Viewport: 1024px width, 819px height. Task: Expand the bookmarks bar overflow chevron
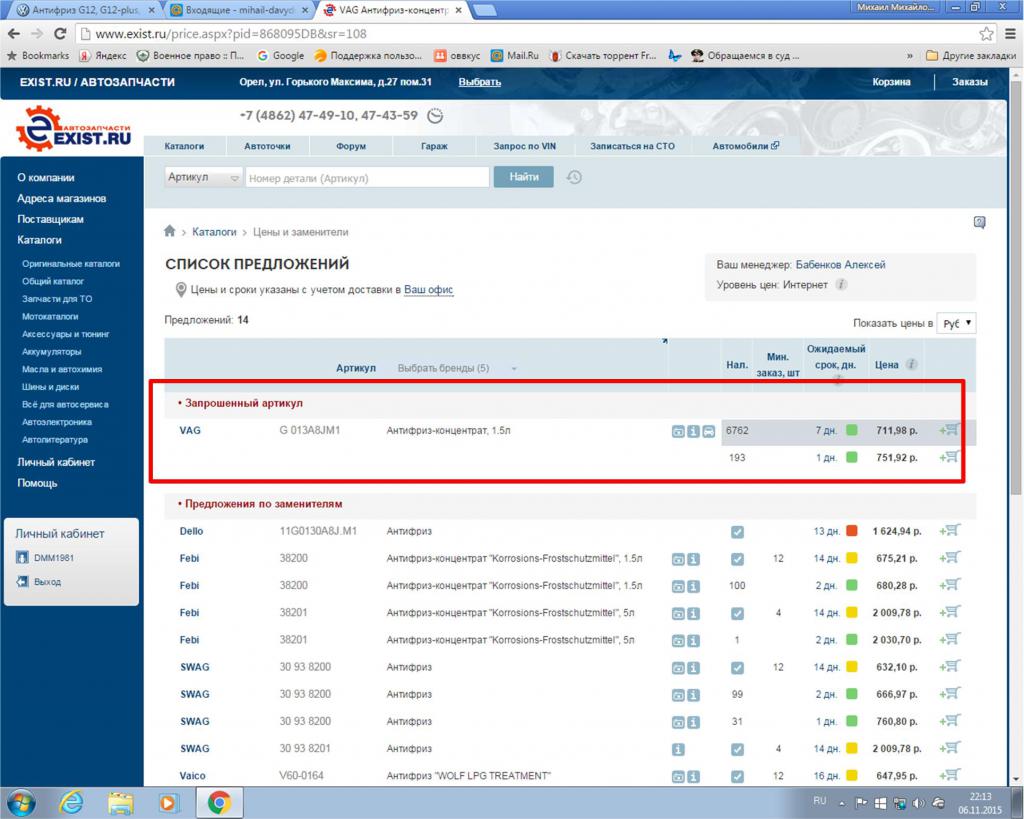910,56
